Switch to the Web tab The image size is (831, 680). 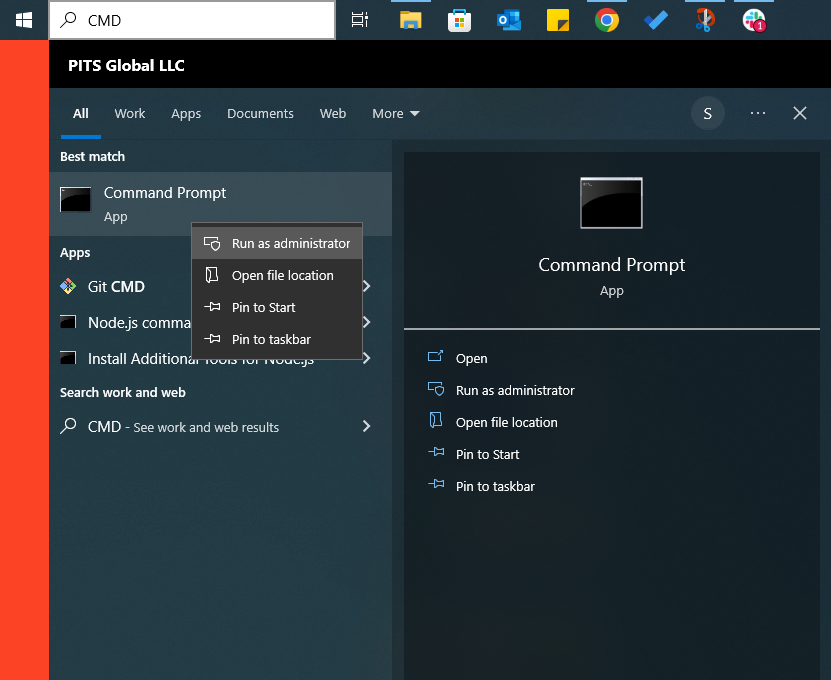pyautogui.click(x=333, y=113)
